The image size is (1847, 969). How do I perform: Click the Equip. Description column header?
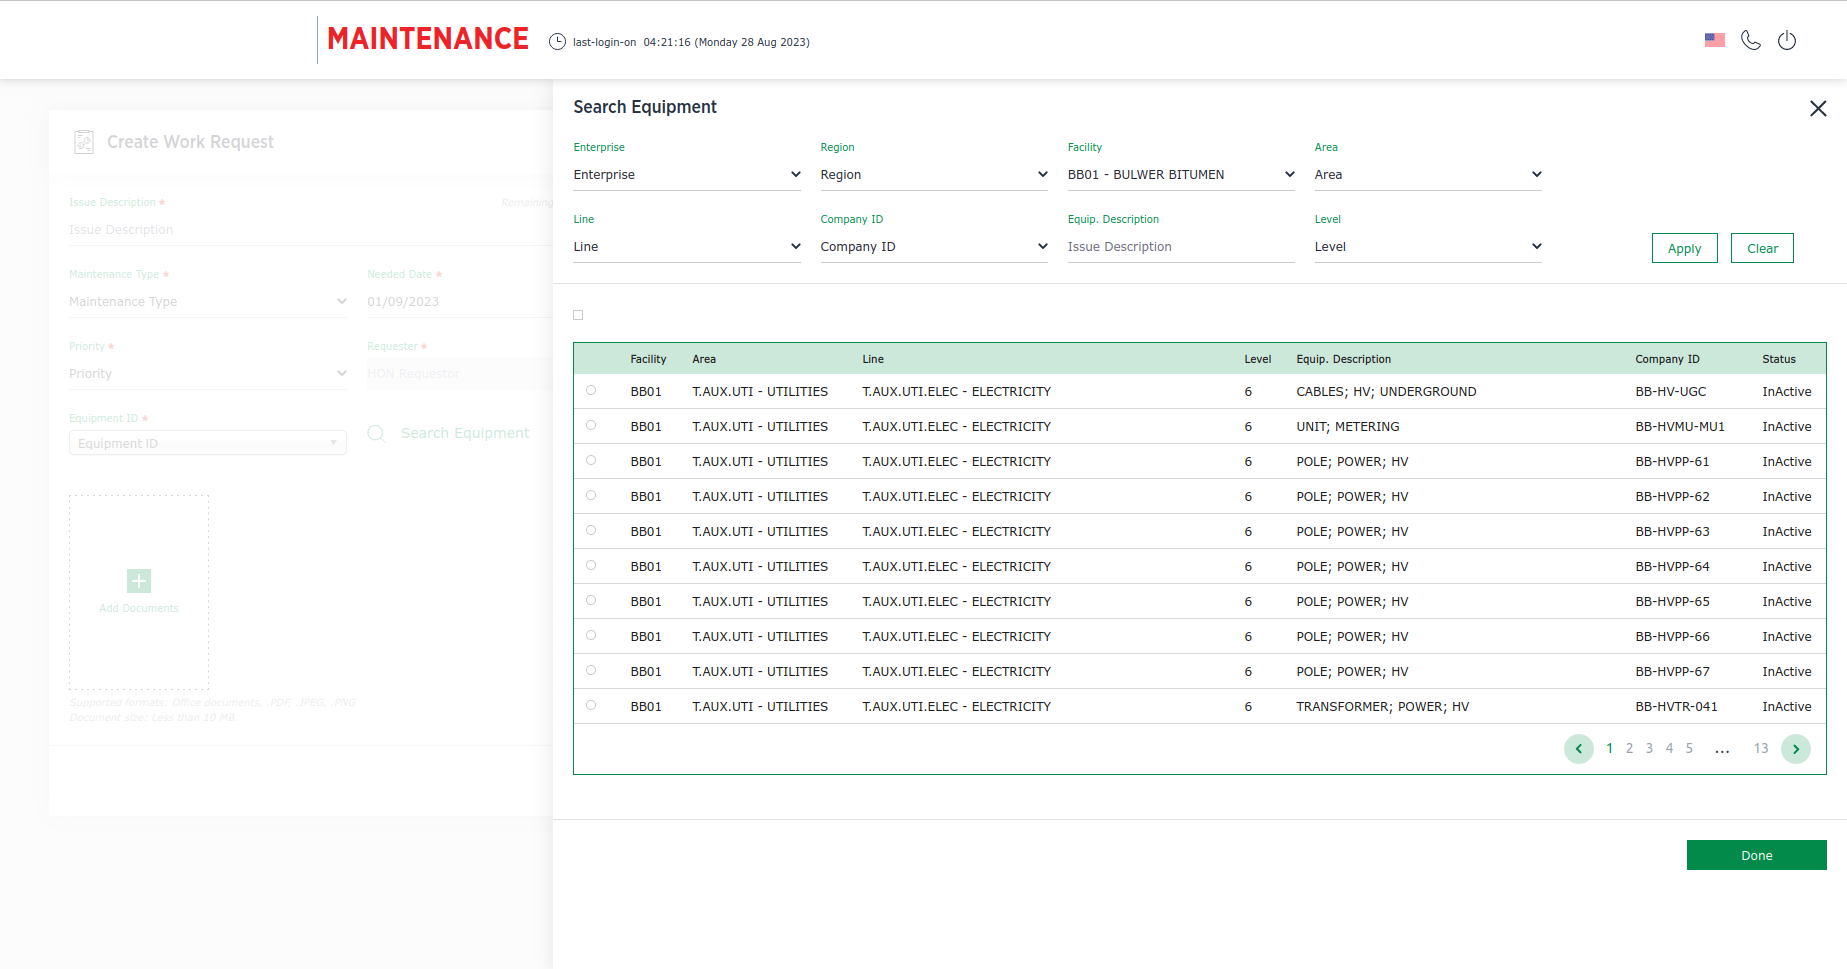pyautogui.click(x=1343, y=359)
